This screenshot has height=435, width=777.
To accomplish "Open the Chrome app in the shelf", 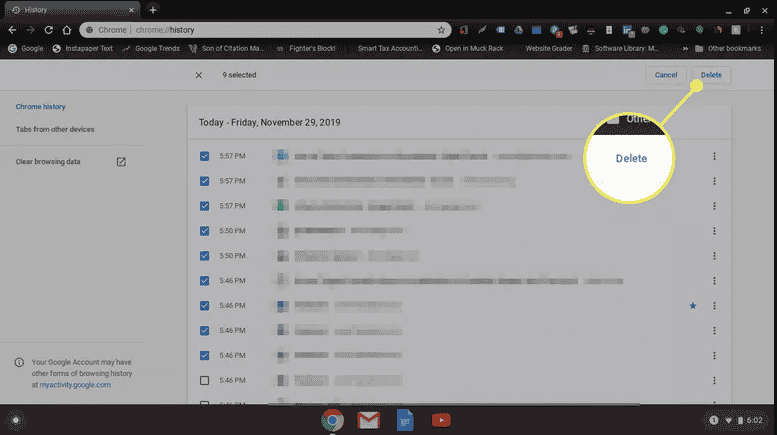I will click(x=333, y=420).
